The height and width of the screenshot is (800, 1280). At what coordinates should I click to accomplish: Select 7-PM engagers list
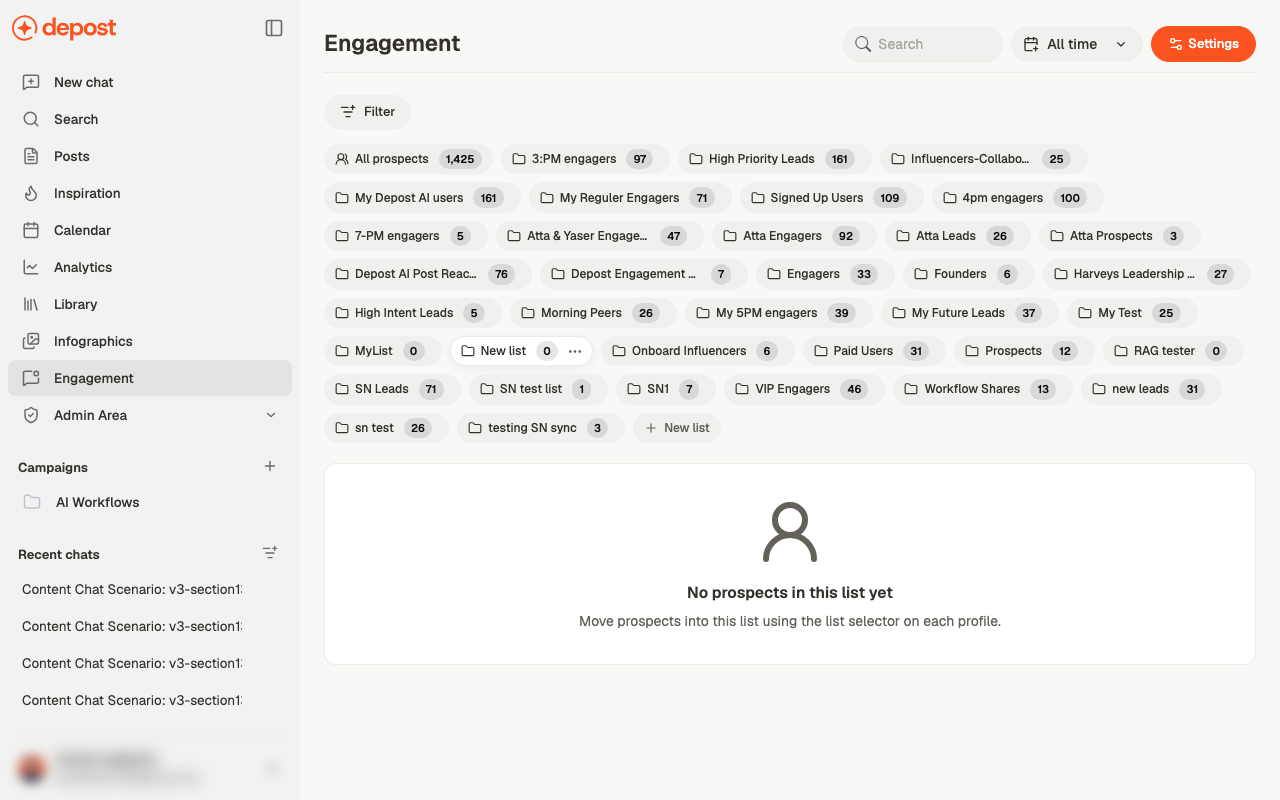coord(406,236)
